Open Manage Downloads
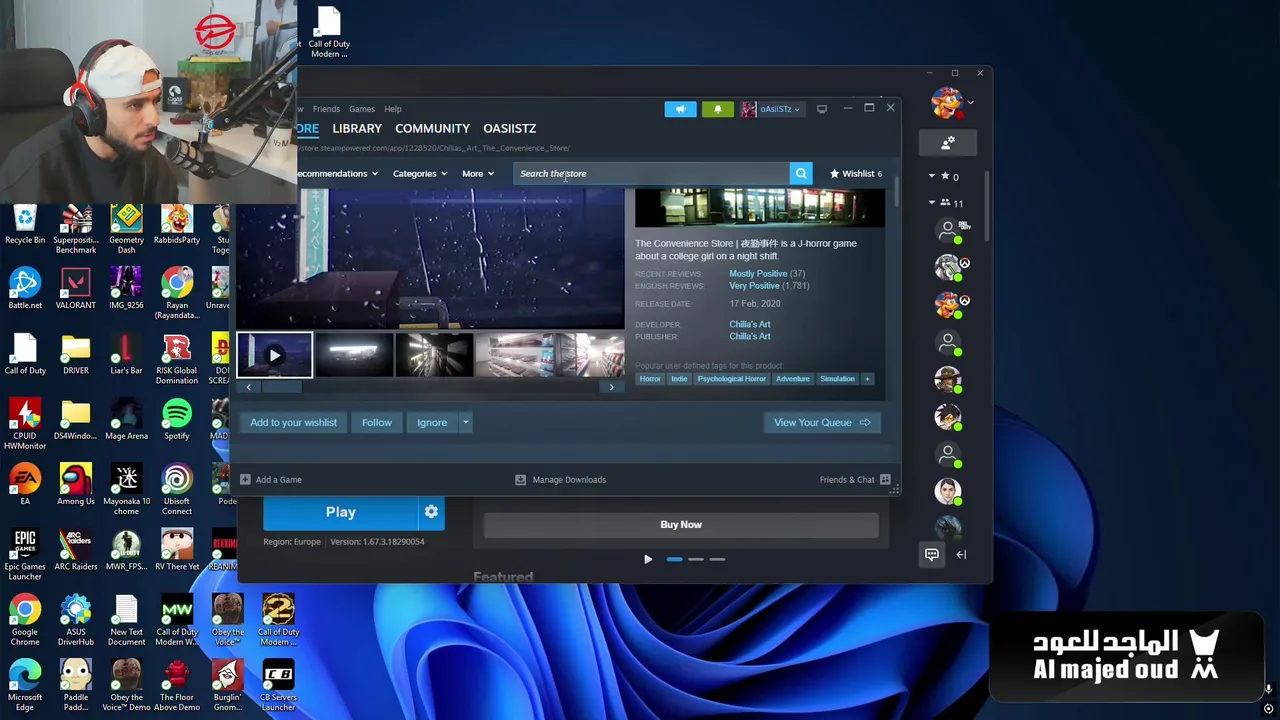This screenshot has height=720, width=1280. [x=560, y=480]
